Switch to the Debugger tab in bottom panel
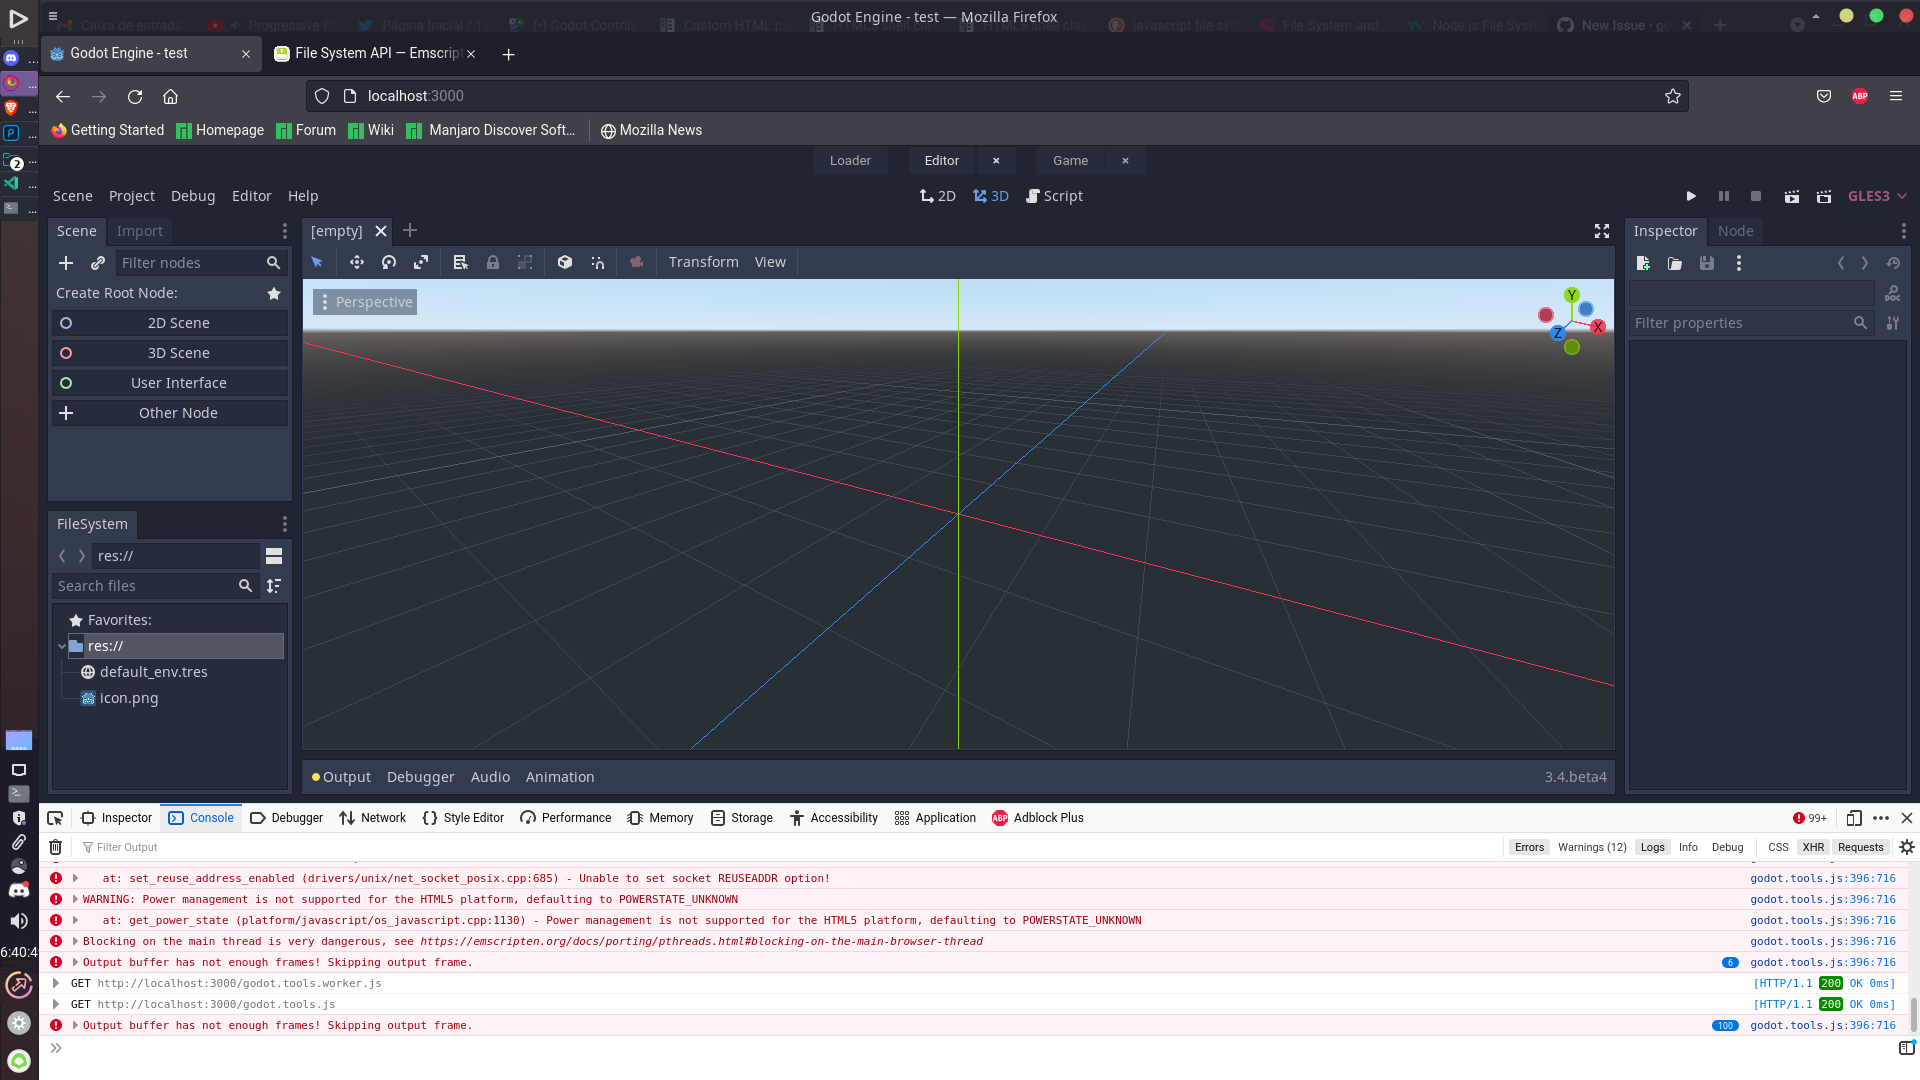The width and height of the screenshot is (1920, 1080). (x=420, y=777)
